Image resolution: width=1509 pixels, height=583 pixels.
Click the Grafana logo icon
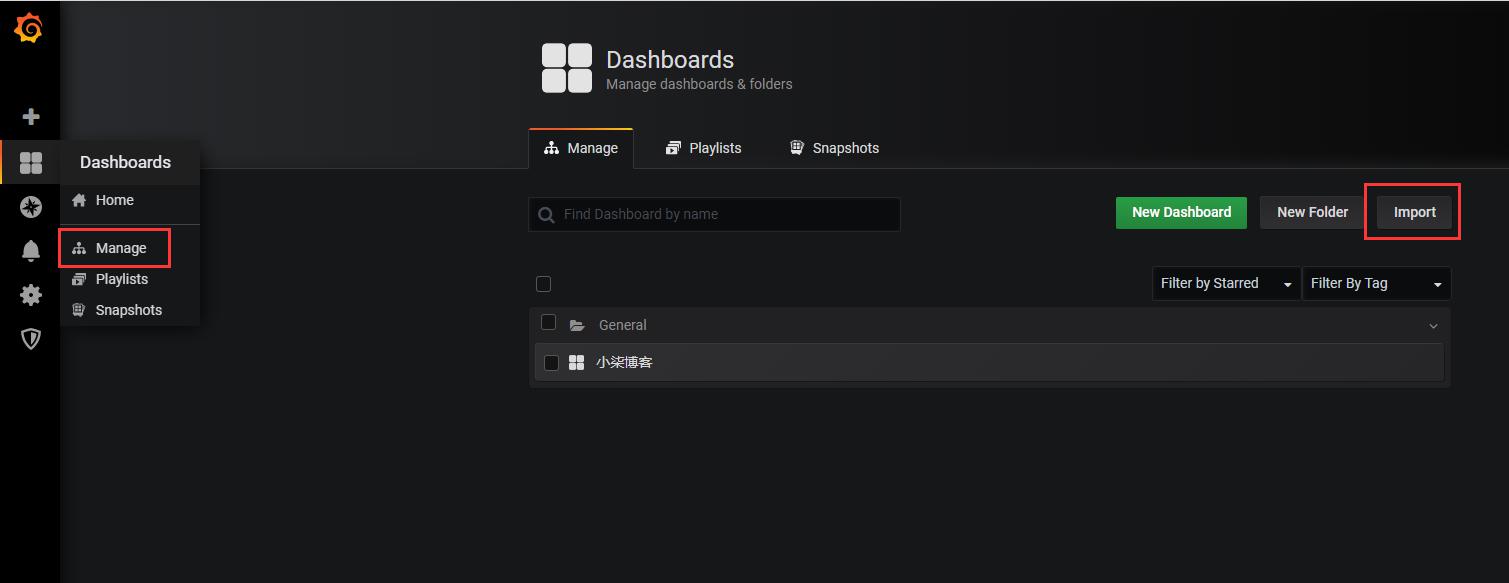point(29,29)
